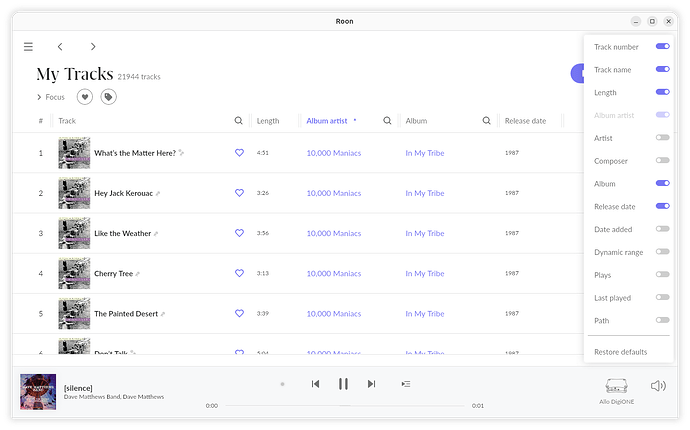Click Restore defaults in column menu
The height and width of the screenshot is (430, 690).
(620, 352)
